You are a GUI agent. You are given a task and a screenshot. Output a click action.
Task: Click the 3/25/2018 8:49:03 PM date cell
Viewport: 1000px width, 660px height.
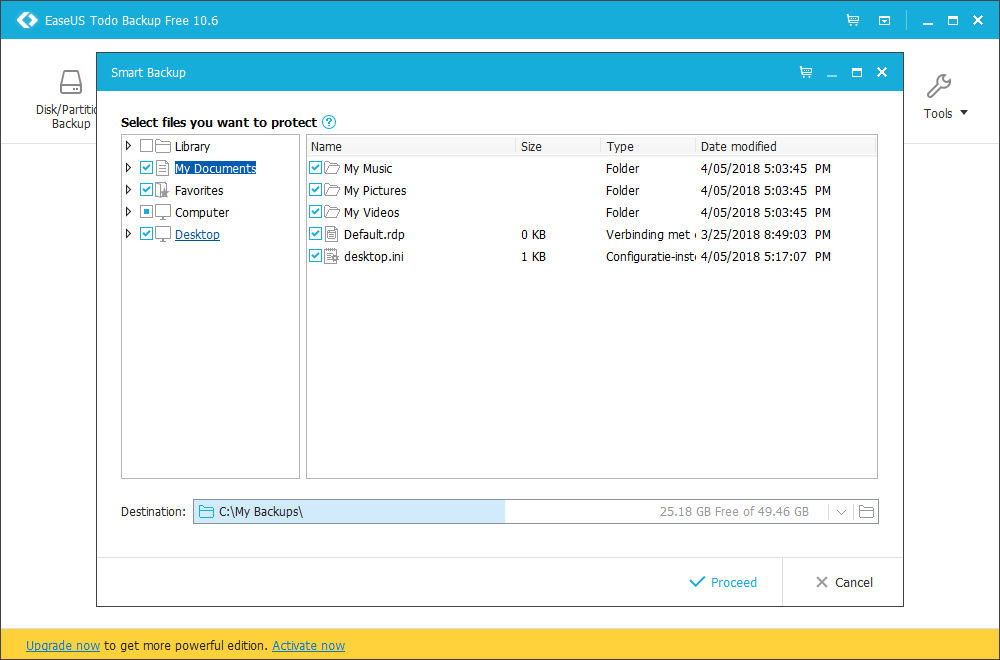pos(765,235)
